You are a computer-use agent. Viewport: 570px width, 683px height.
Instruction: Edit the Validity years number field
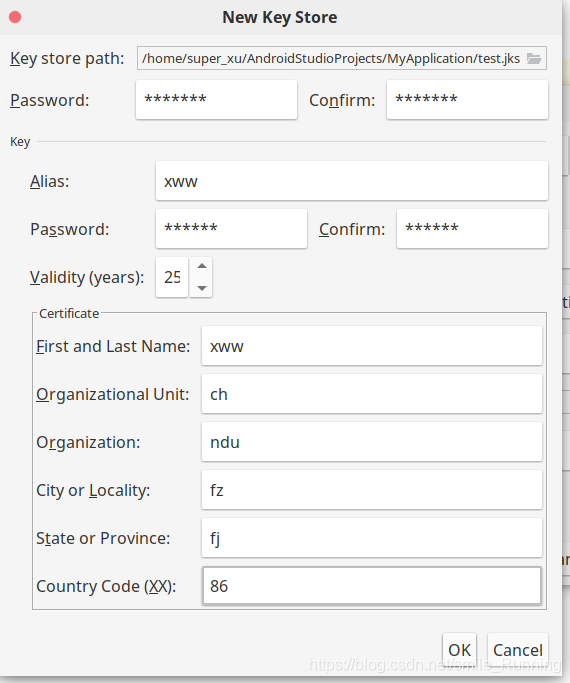tap(172, 277)
